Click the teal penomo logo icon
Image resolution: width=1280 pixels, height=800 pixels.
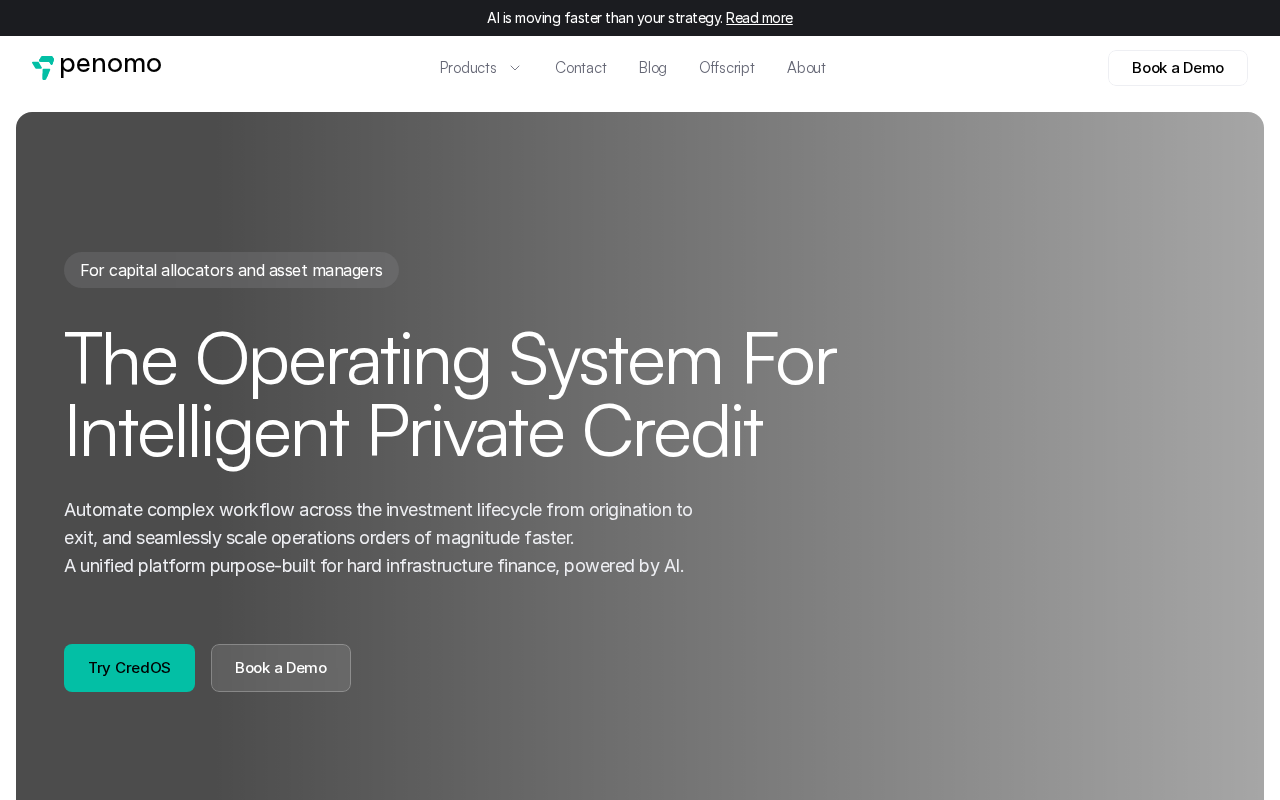(43, 68)
